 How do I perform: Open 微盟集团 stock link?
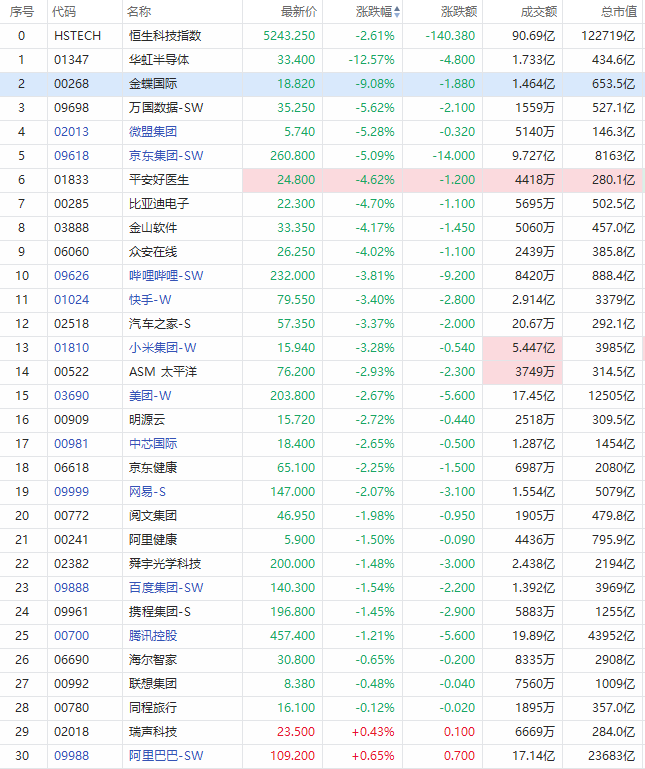coord(153,132)
